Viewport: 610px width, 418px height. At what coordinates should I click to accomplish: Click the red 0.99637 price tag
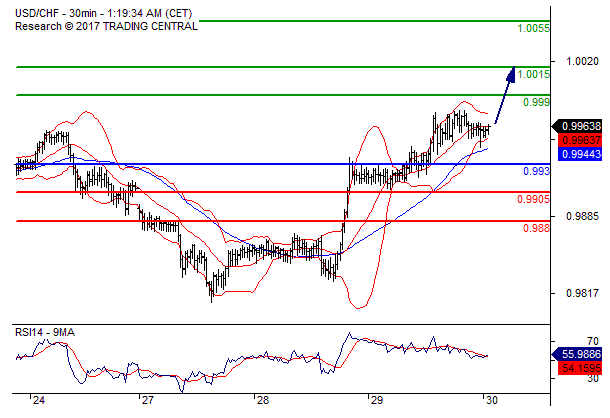580,140
